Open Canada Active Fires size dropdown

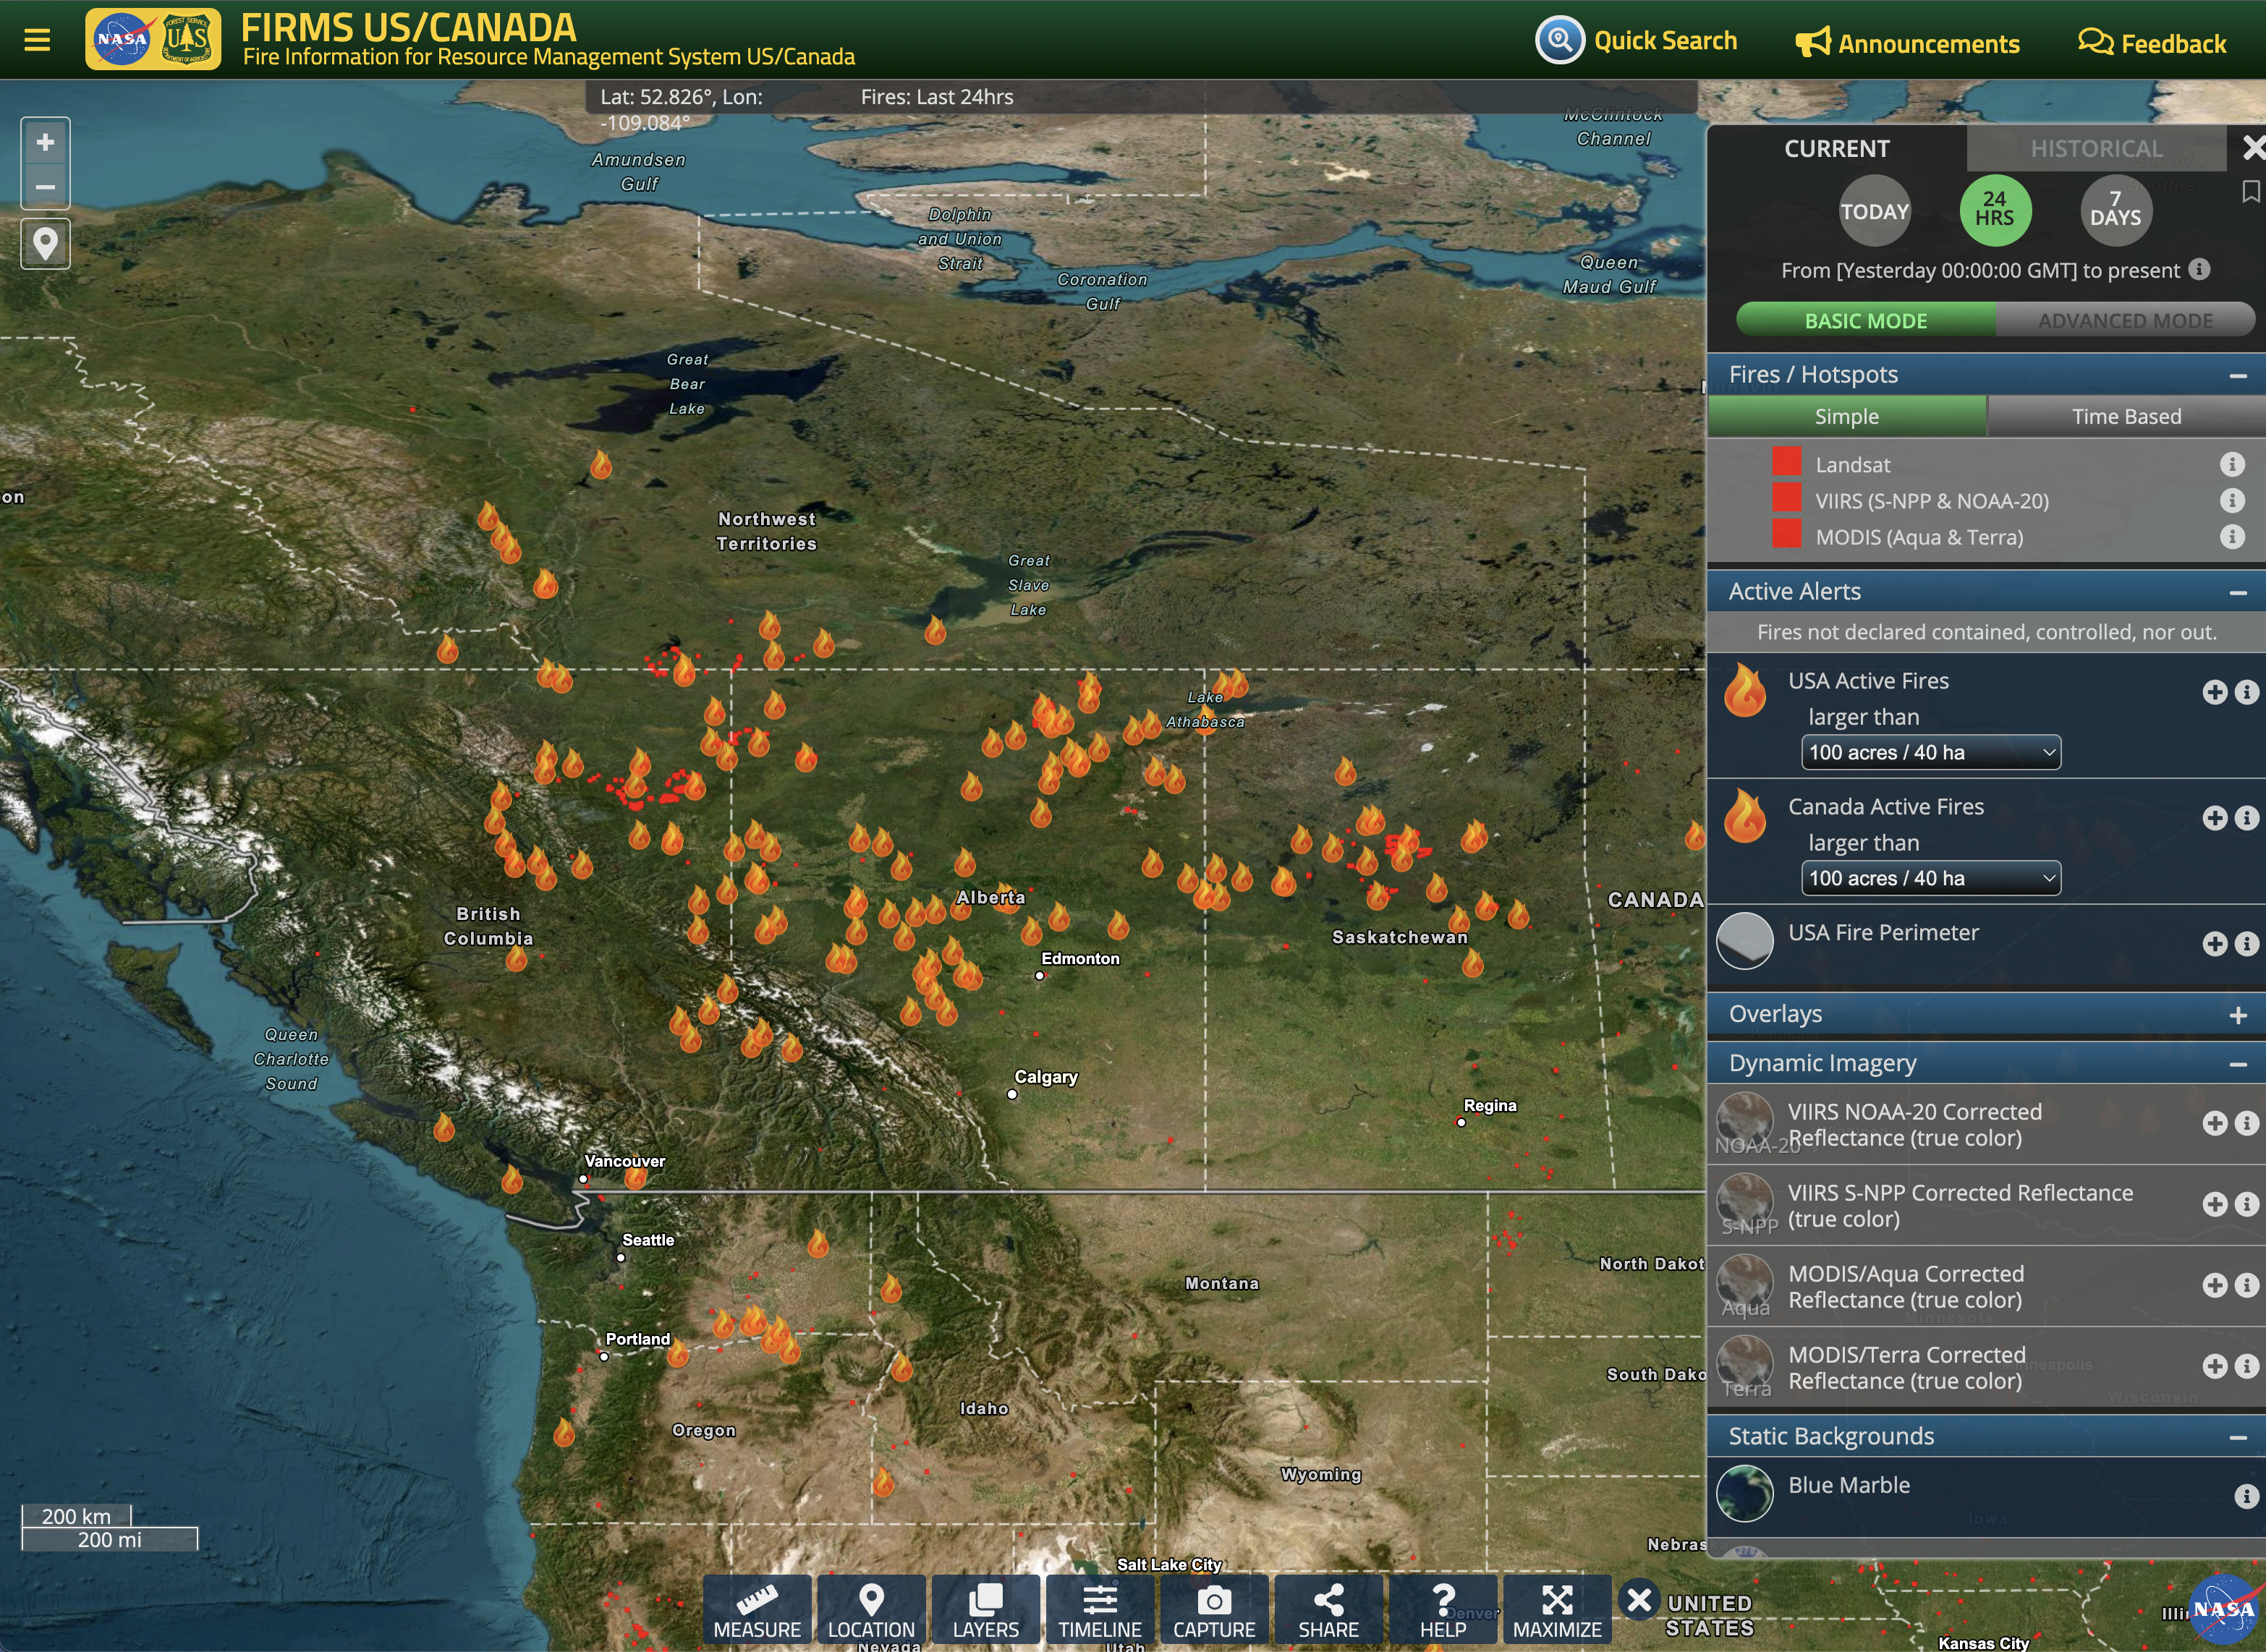pyautogui.click(x=1930, y=878)
